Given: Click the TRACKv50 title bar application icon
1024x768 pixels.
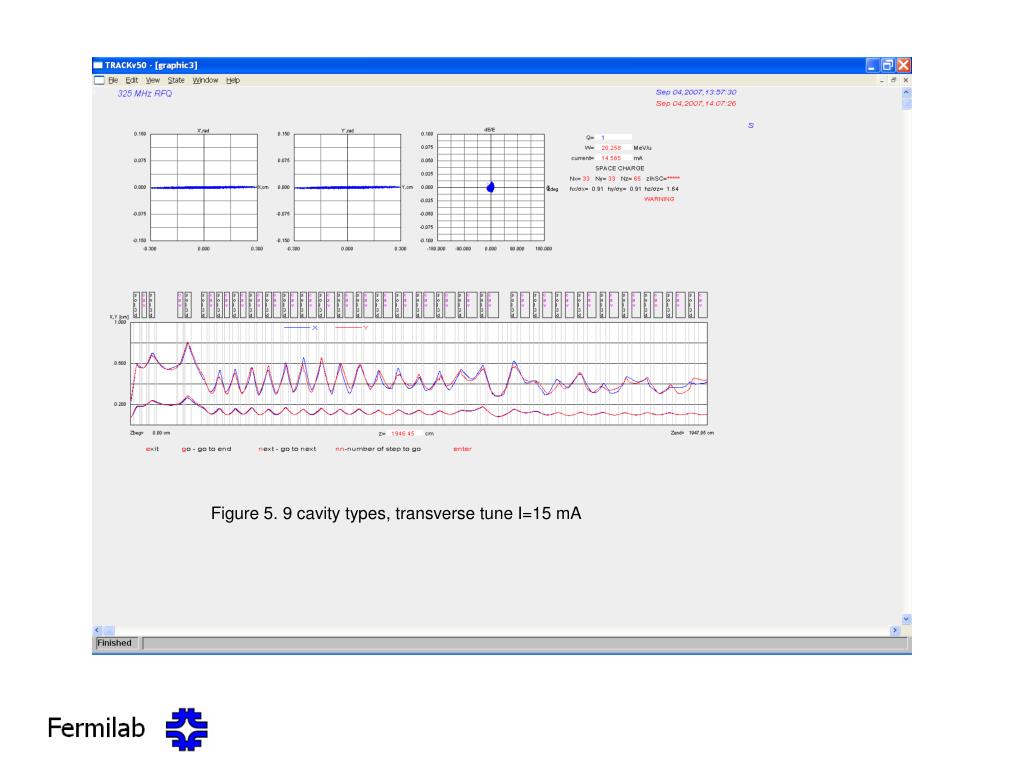Looking at the screenshot, I should coord(98,65).
